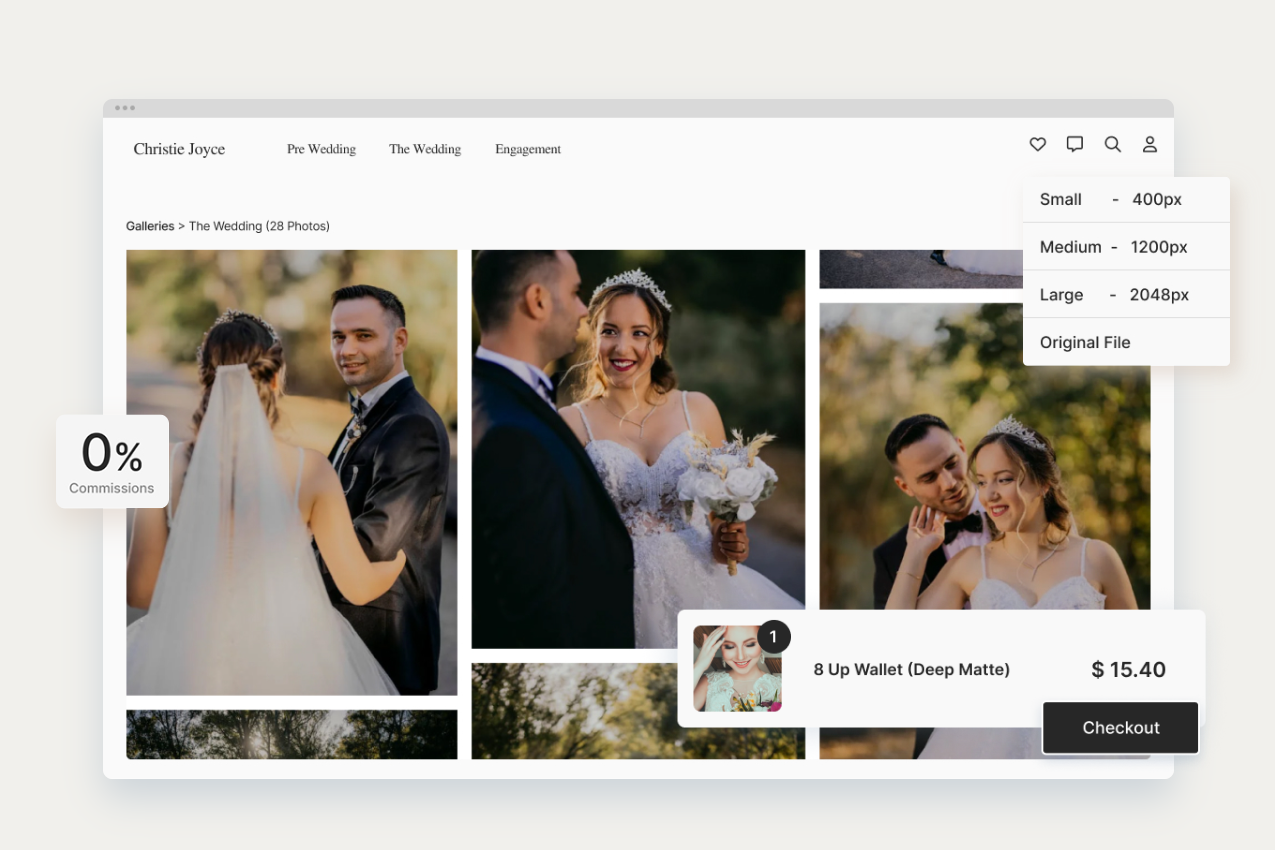The image size is (1275, 850).
Task: Open The Wedding menu item
Action: pyautogui.click(x=425, y=149)
